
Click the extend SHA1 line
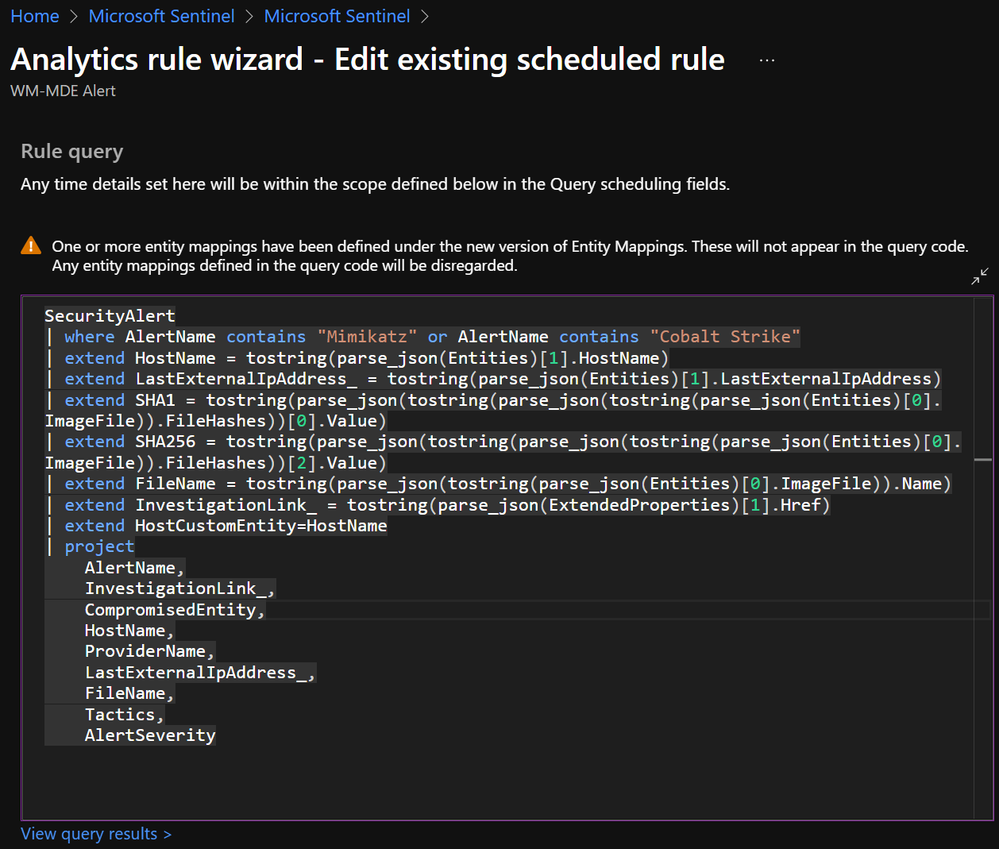click(492, 411)
